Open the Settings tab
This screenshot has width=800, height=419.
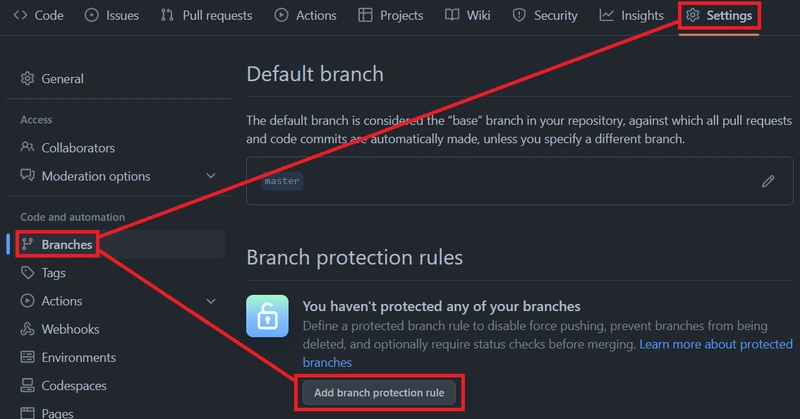tap(720, 16)
